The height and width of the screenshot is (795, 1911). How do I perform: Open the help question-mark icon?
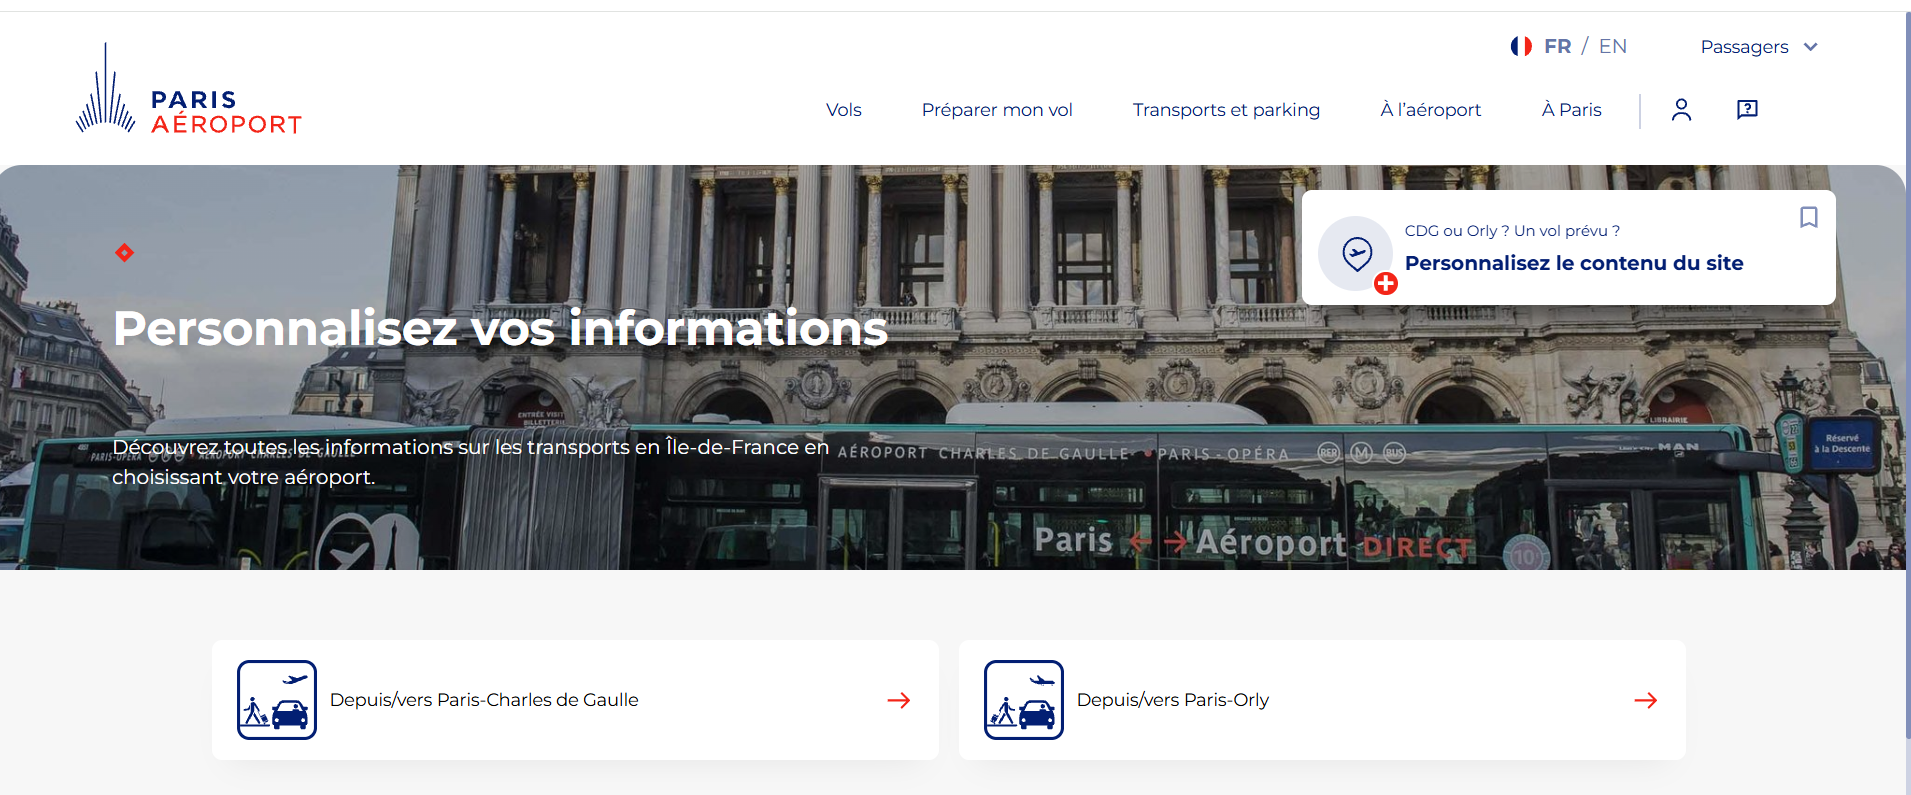(1747, 109)
